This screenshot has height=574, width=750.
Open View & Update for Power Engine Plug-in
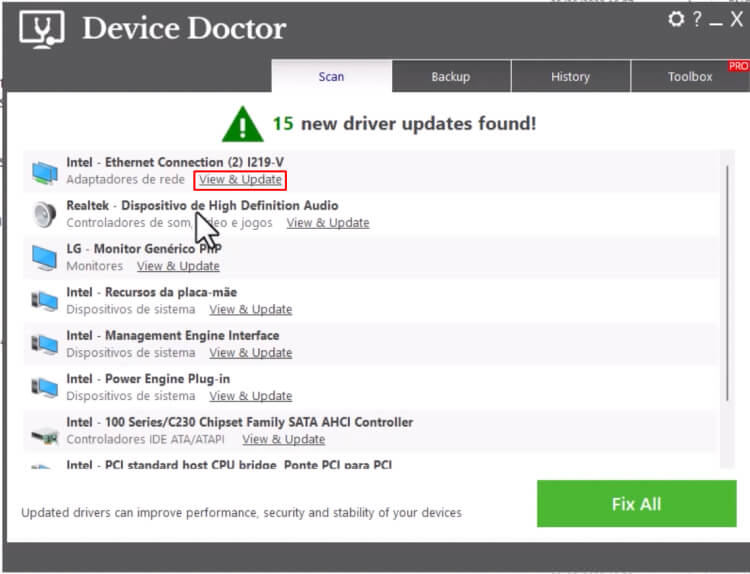click(x=251, y=396)
